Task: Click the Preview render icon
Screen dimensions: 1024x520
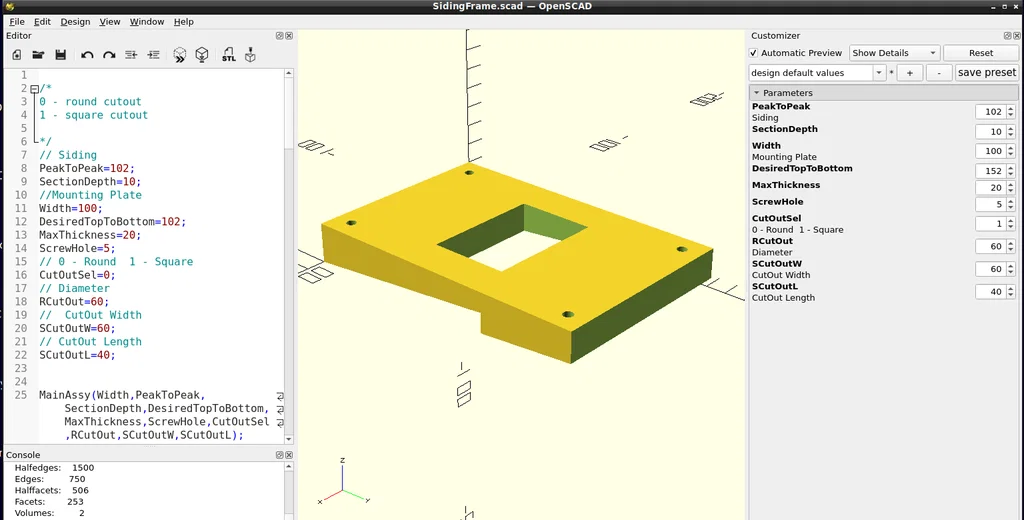Action: click(180, 56)
